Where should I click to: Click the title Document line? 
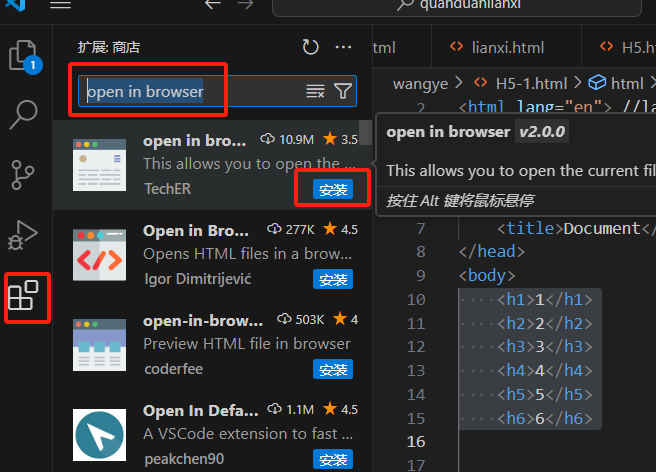pyautogui.click(x=577, y=229)
